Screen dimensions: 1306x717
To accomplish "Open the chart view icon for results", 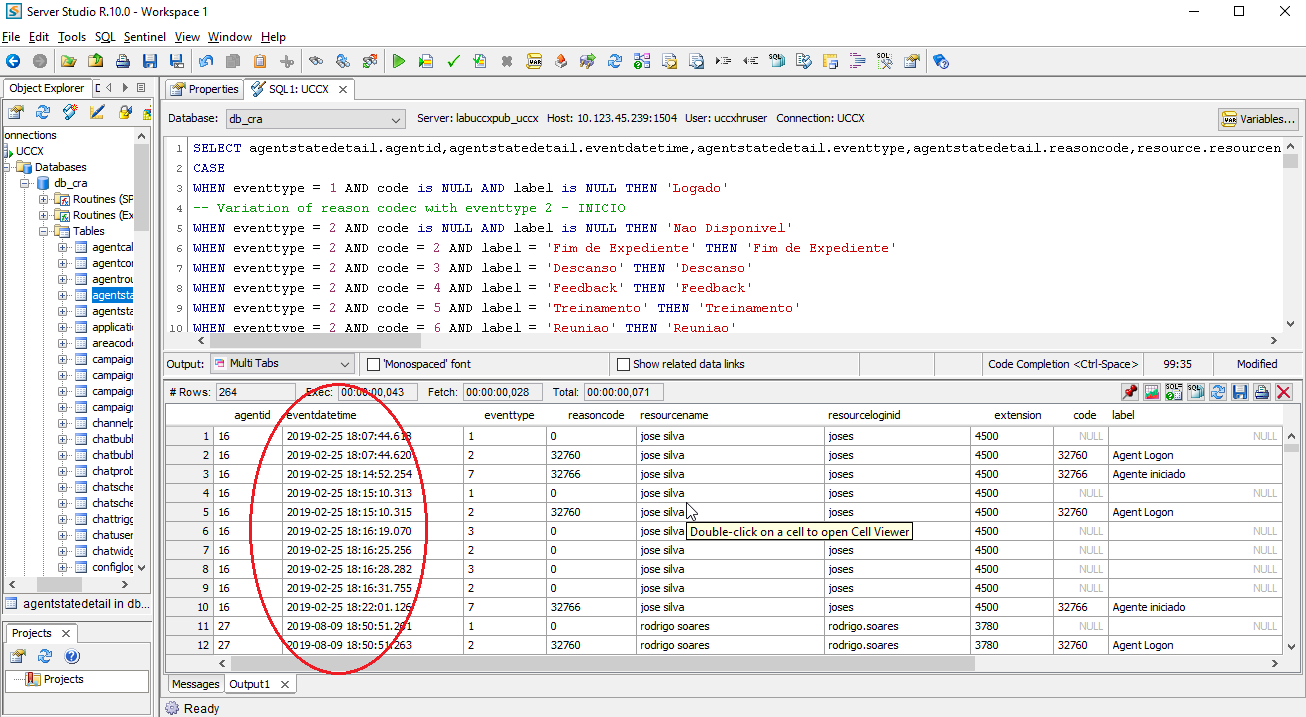I will click(1152, 392).
